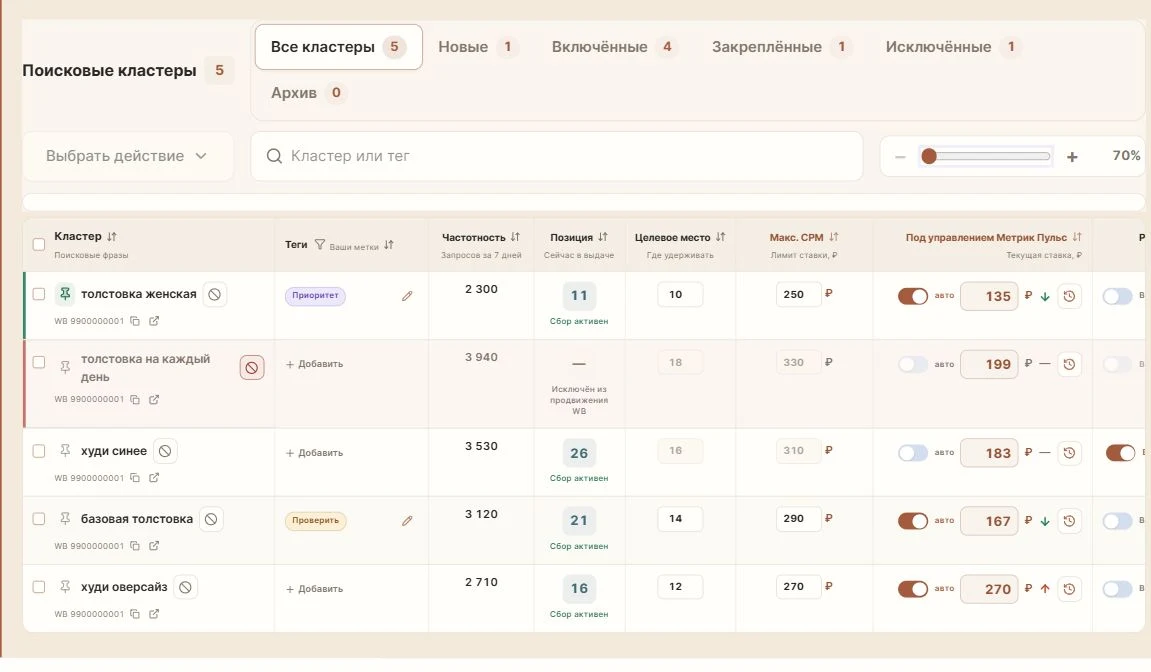Click the zoom slider handle
Screen dimensions: 1151x672
(x=929, y=156)
